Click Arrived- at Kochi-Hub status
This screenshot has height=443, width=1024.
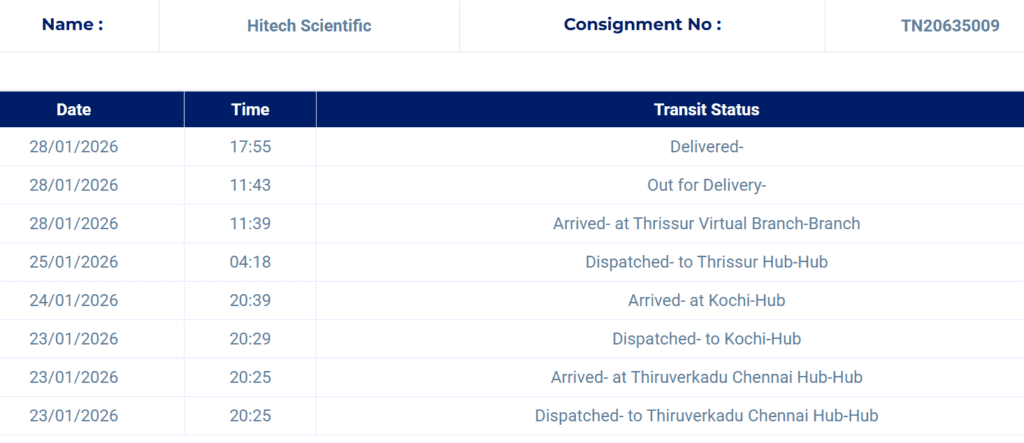(706, 300)
